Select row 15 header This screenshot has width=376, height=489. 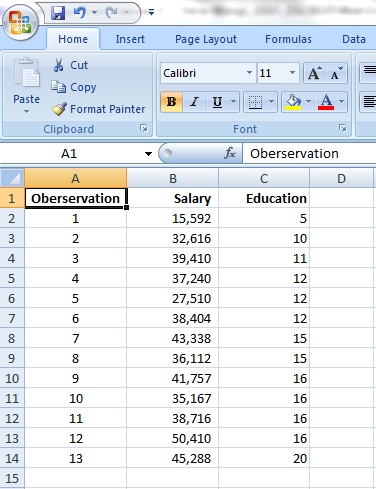[12, 478]
